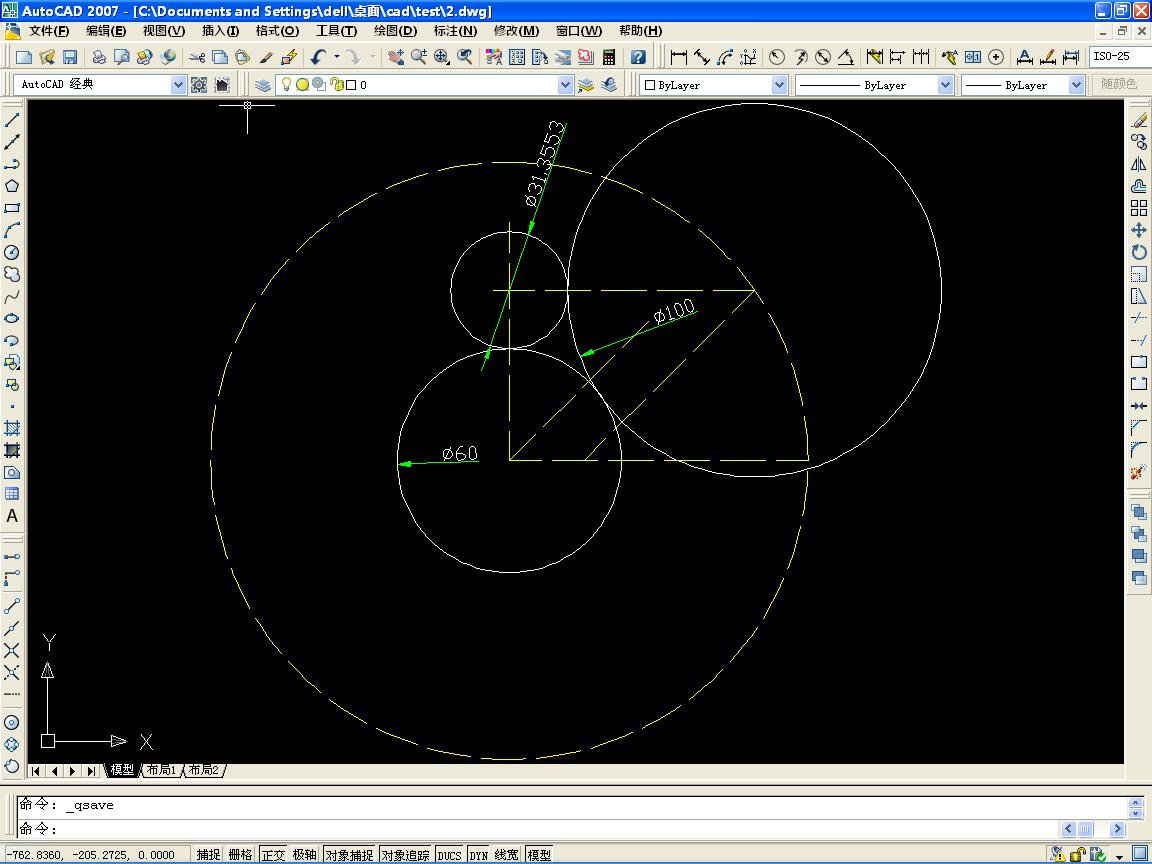Viewport: 1152px width, 864px height.
Task: Click the Table draw tool
Action: click(x=12, y=494)
